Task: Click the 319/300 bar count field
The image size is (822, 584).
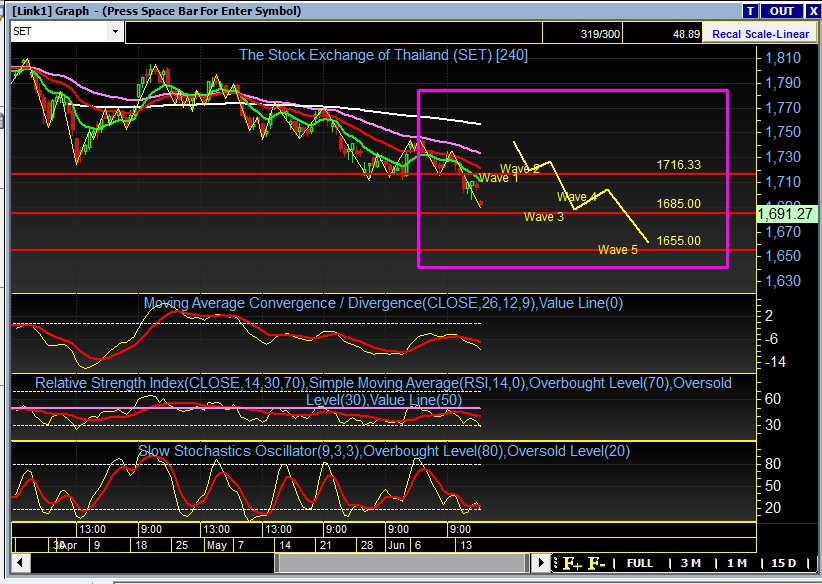Action: (582, 34)
